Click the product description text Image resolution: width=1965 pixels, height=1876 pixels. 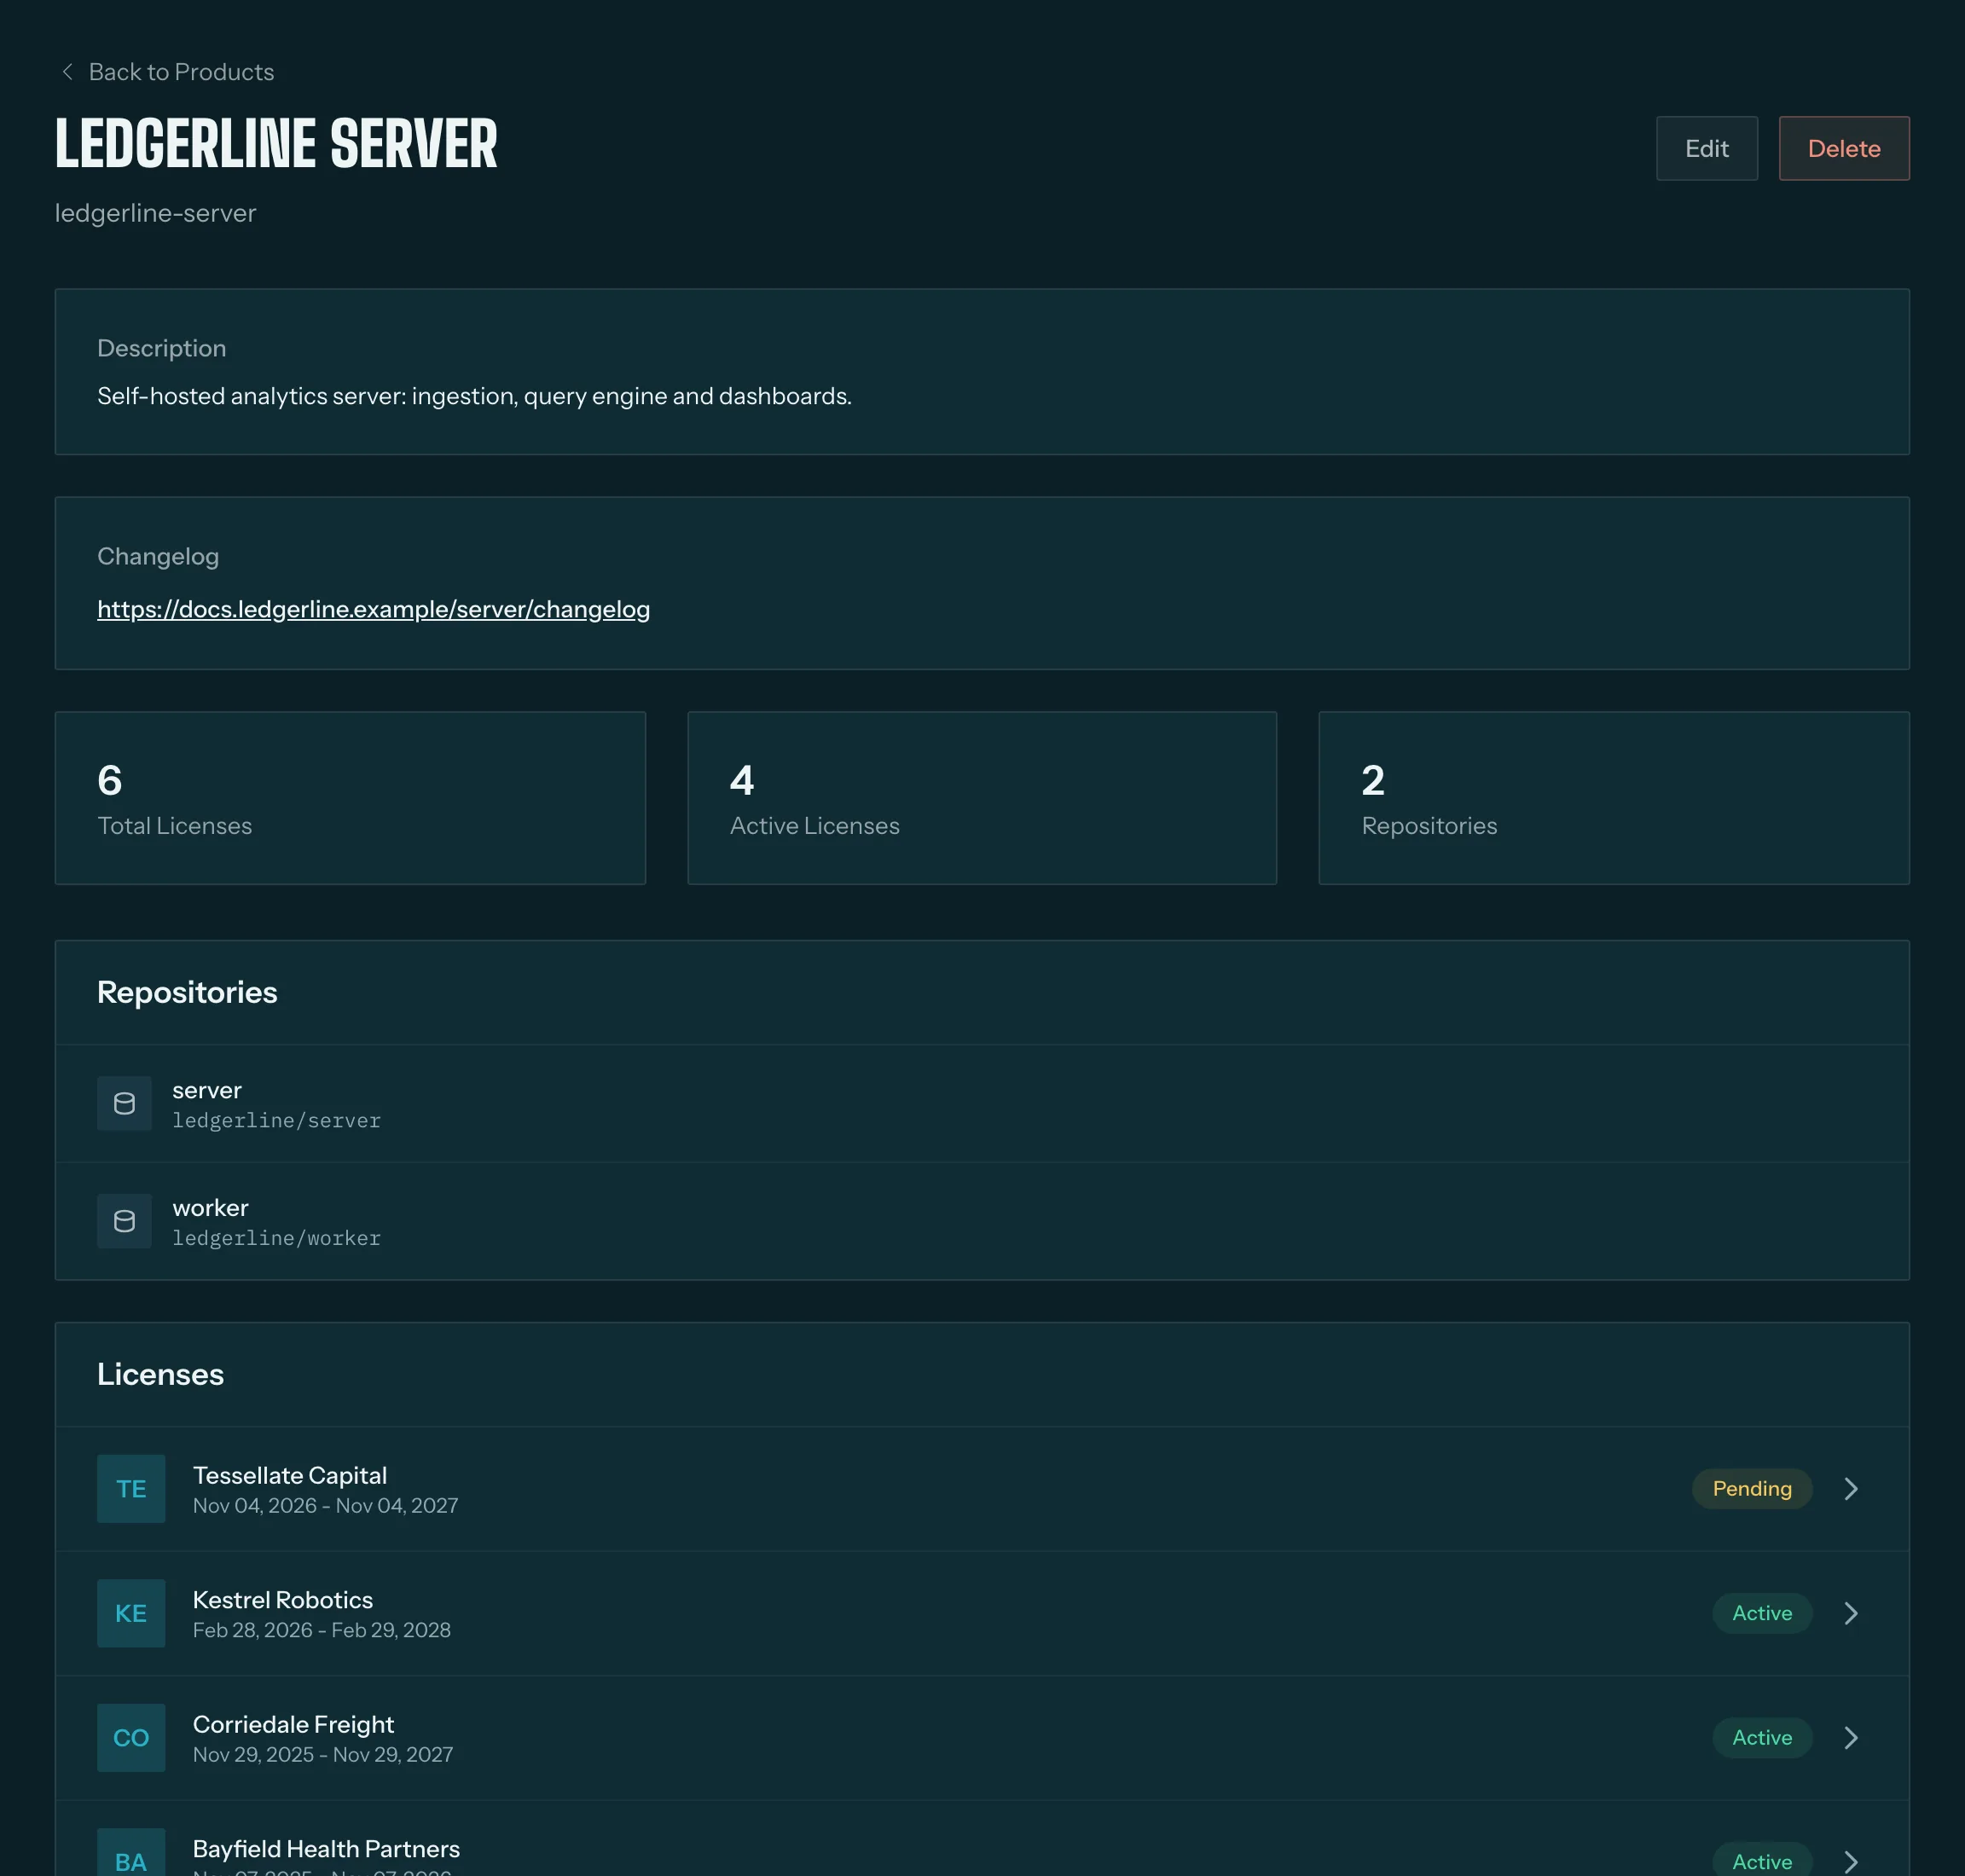(x=474, y=396)
